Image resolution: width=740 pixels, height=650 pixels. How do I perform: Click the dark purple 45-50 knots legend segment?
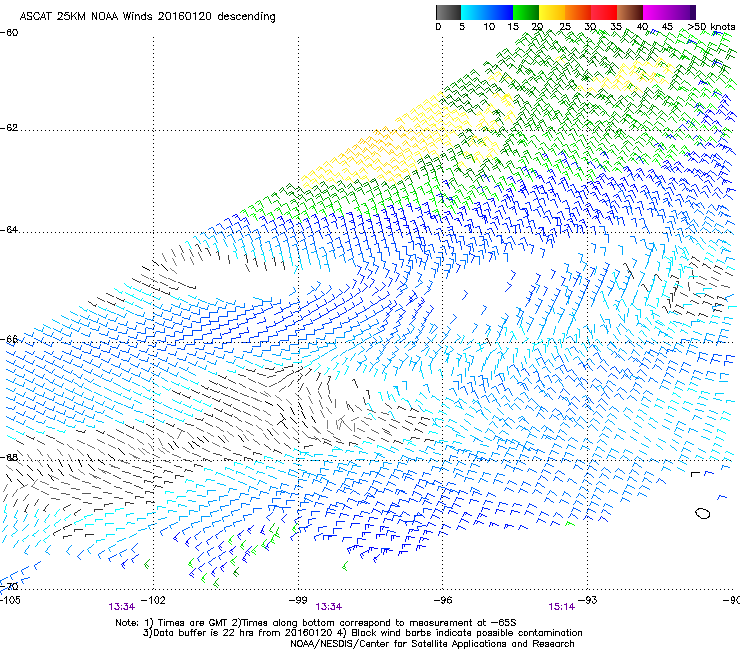(682, 12)
